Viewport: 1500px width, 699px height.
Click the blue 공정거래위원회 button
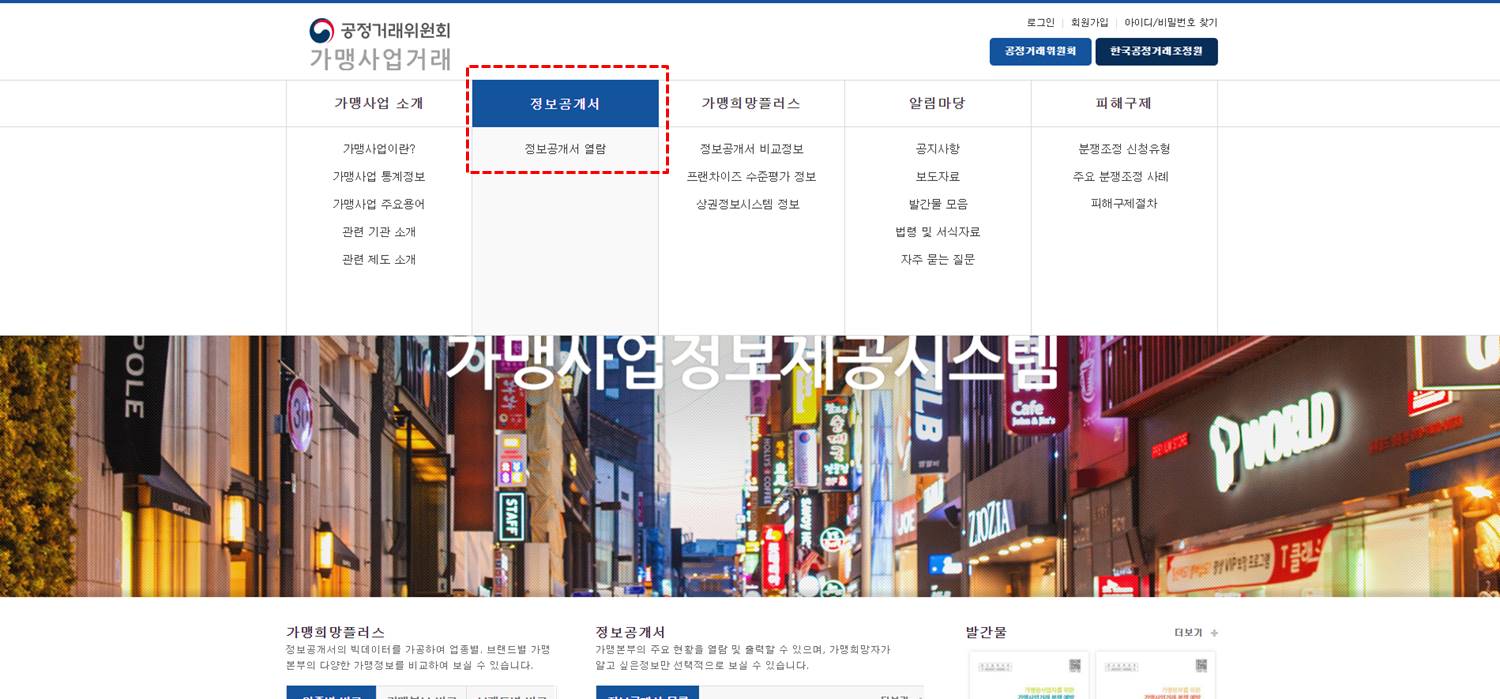pyautogui.click(x=1040, y=51)
